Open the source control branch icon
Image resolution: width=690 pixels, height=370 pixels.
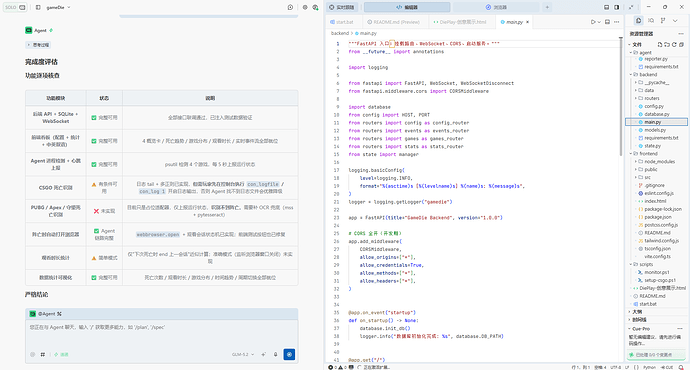tap(663, 21)
